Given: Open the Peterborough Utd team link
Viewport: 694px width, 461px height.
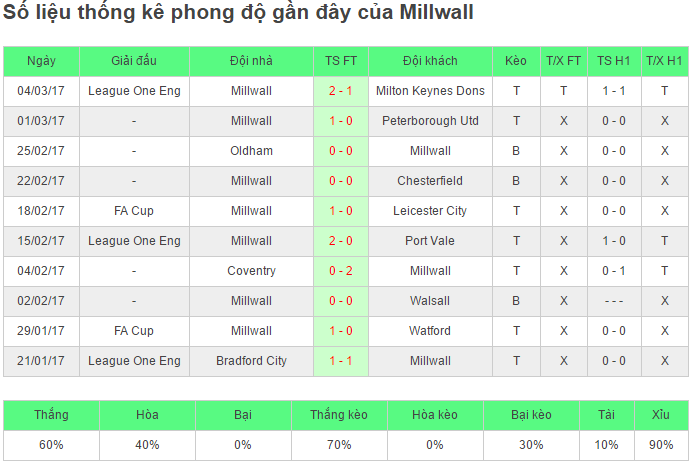Looking at the screenshot, I should coord(430,121).
